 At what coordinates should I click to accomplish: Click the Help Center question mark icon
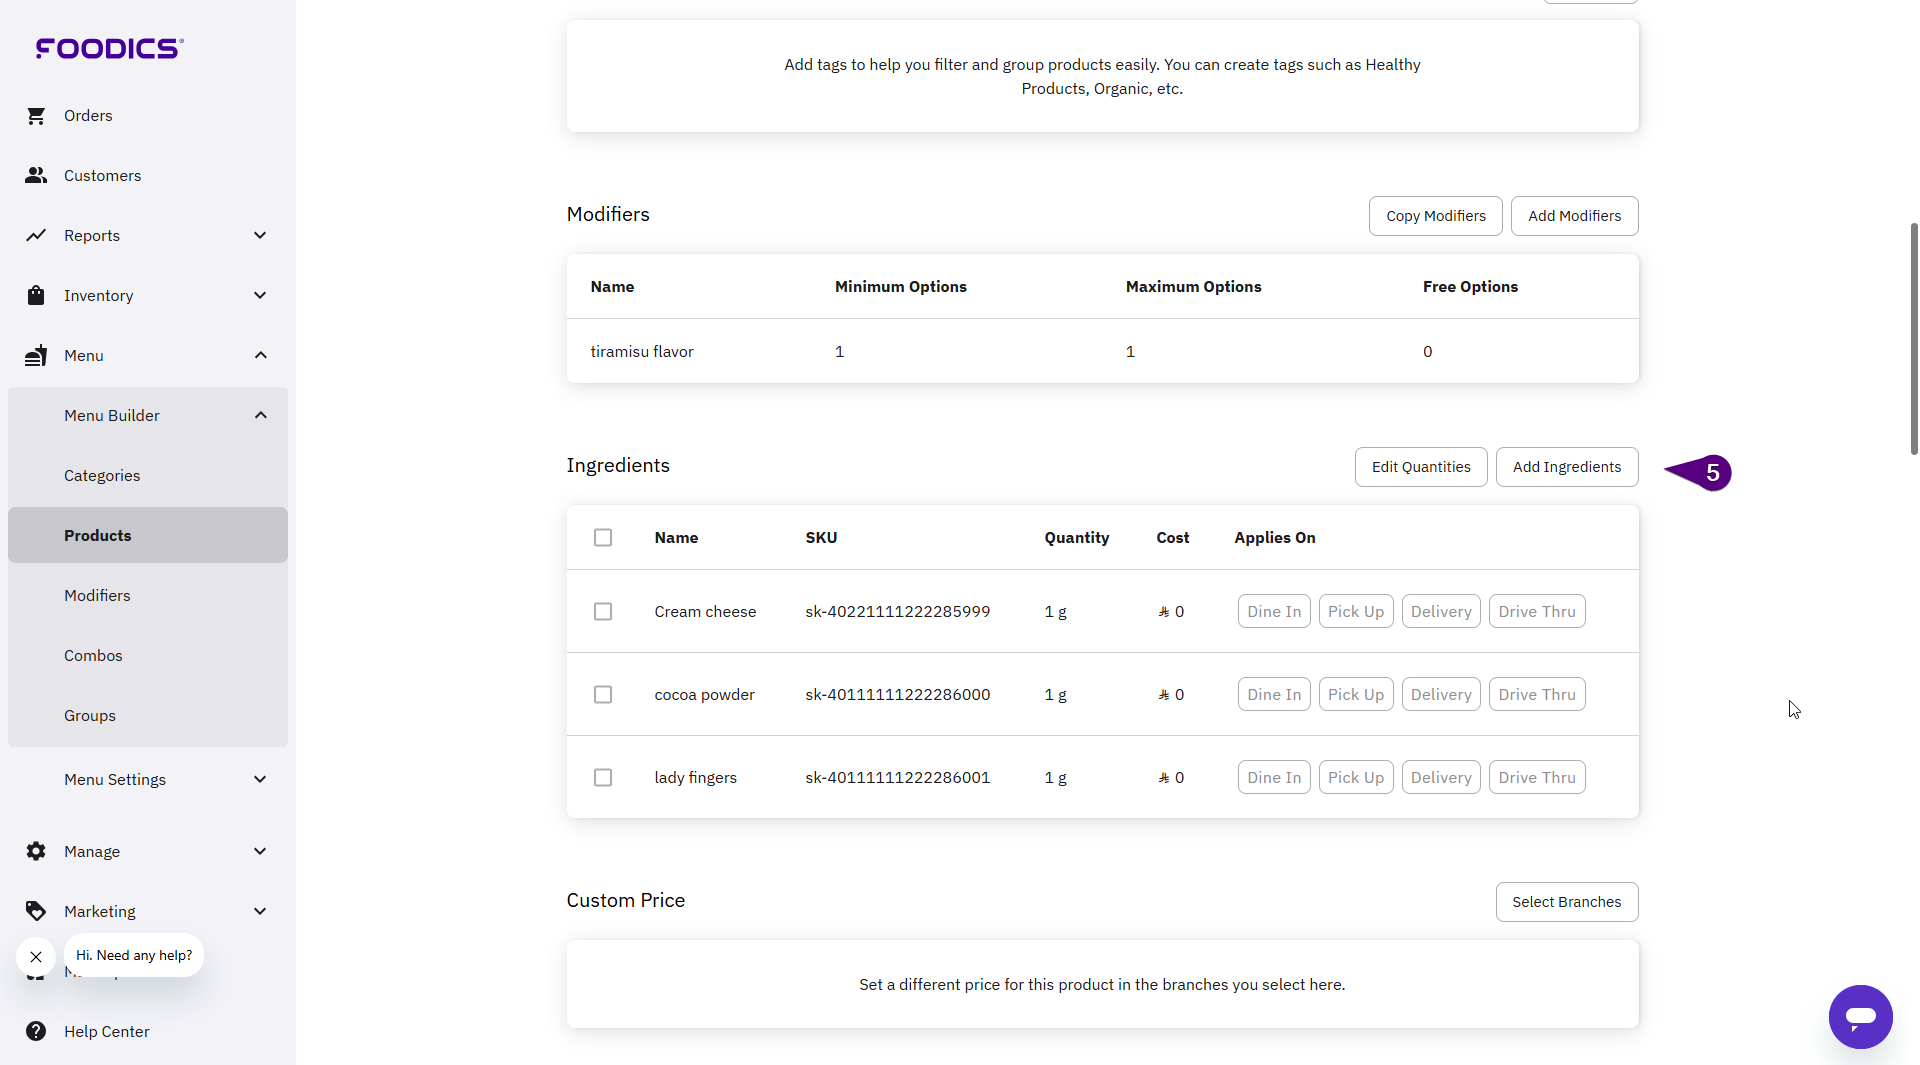[x=36, y=1032]
